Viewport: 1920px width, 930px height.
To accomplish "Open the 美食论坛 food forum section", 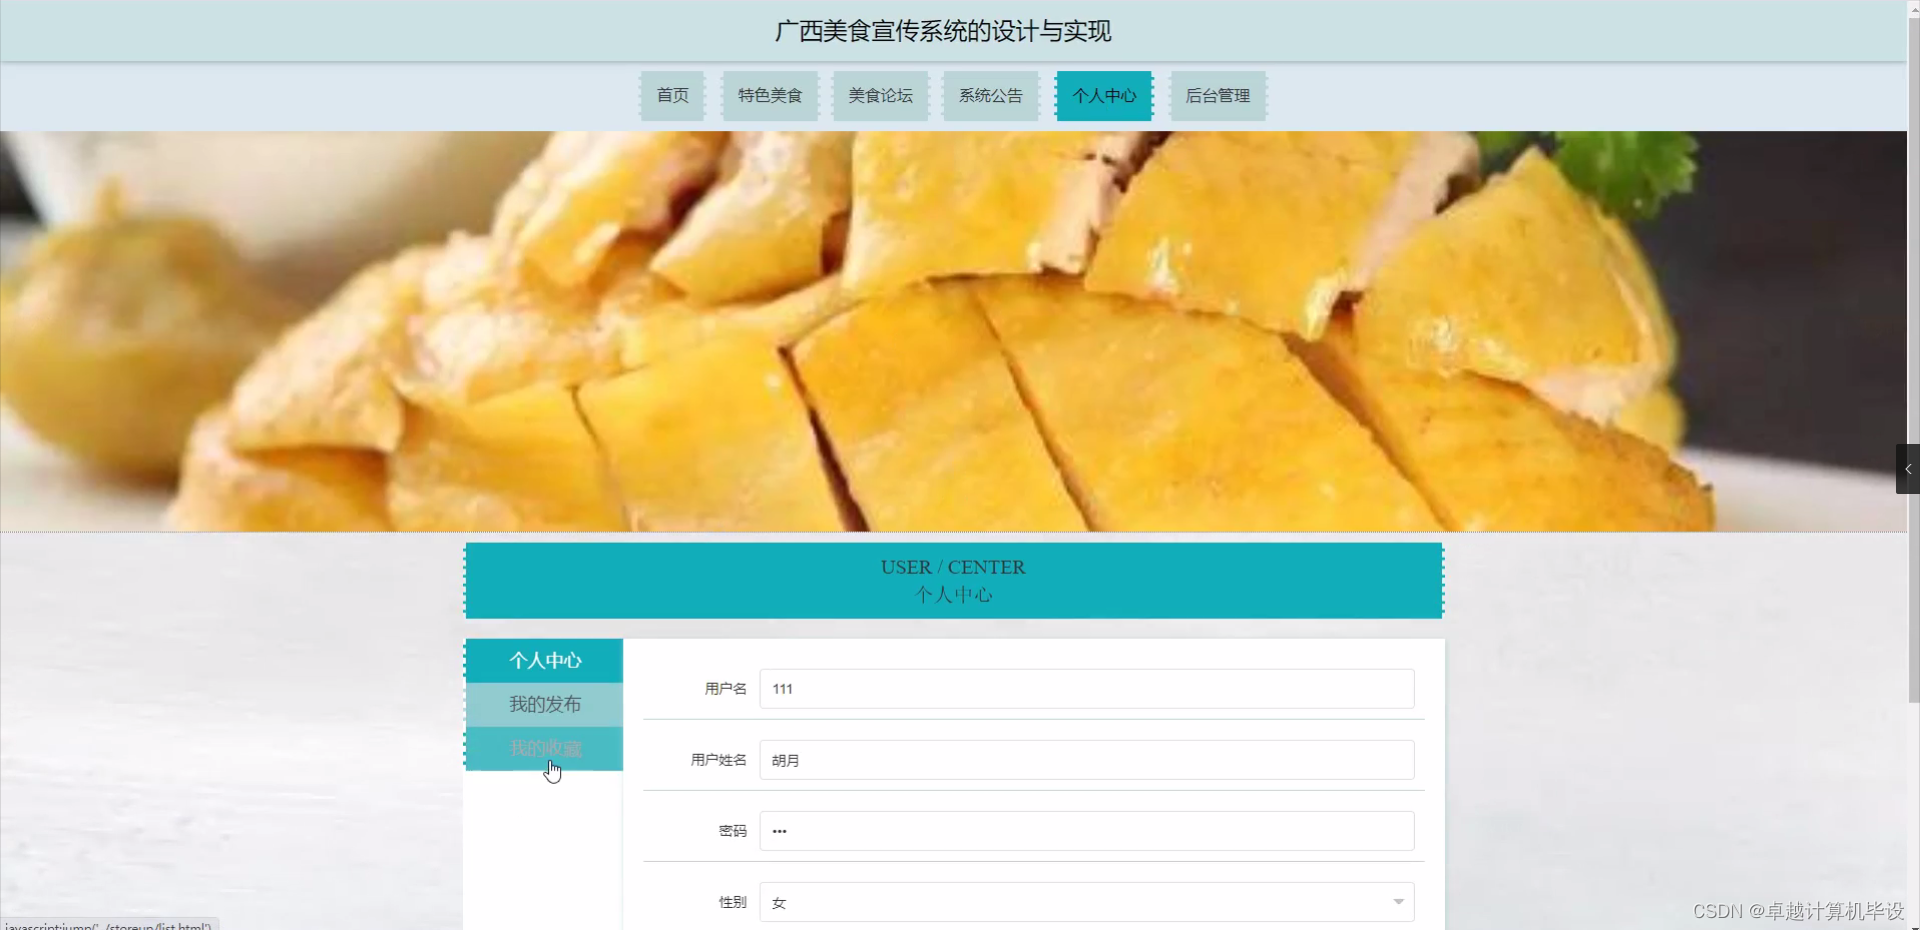I will pyautogui.click(x=880, y=95).
